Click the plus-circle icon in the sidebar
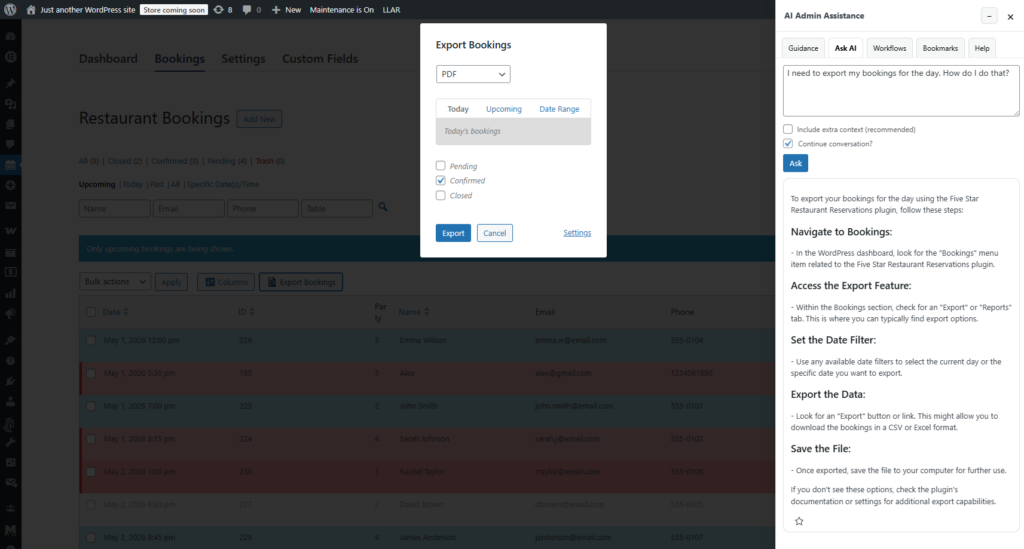Image resolution: width=1024 pixels, height=549 pixels. pos(10,185)
